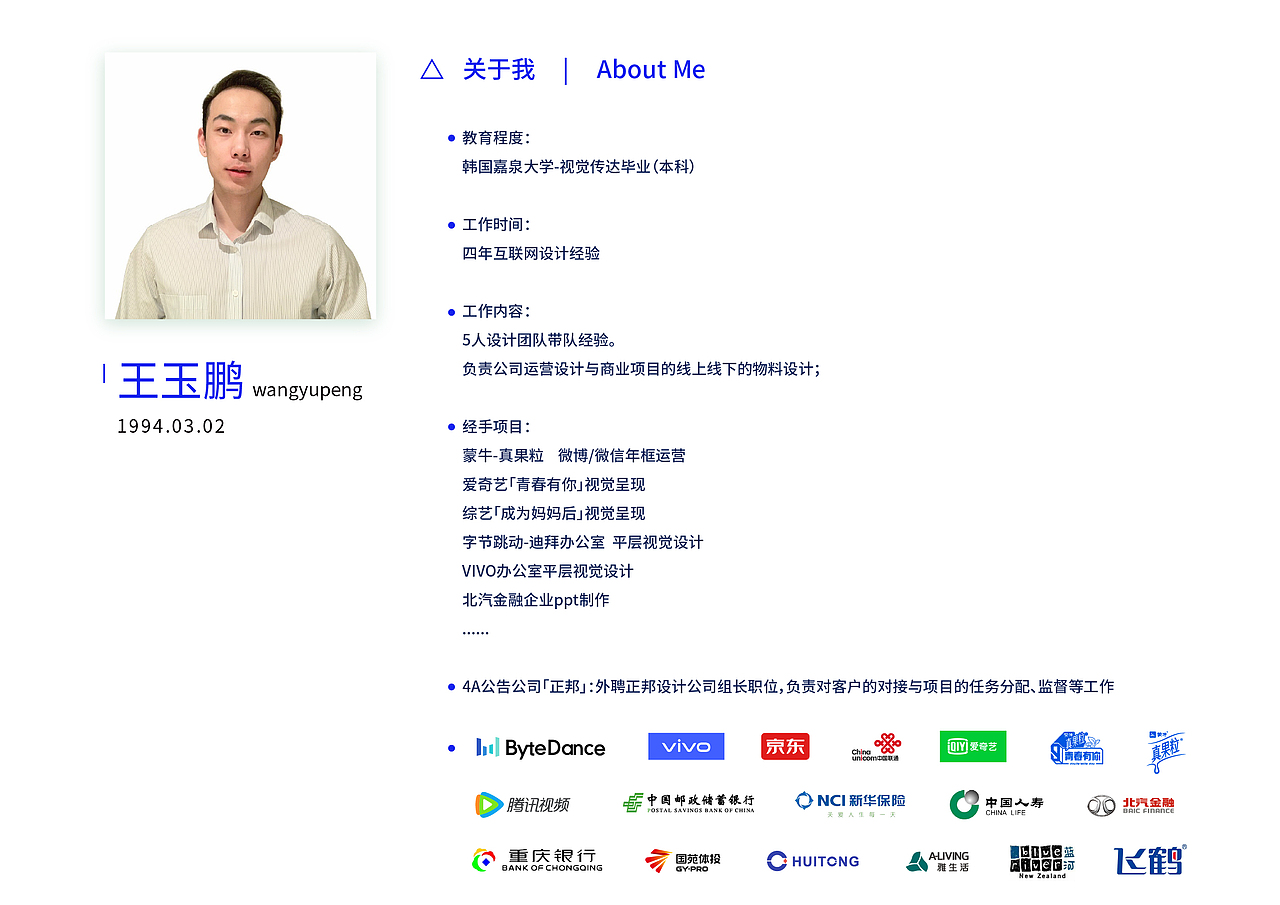The image size is (1280, 905).
Task: Click the name 王玉鹏 text
Action: [180, 381]
